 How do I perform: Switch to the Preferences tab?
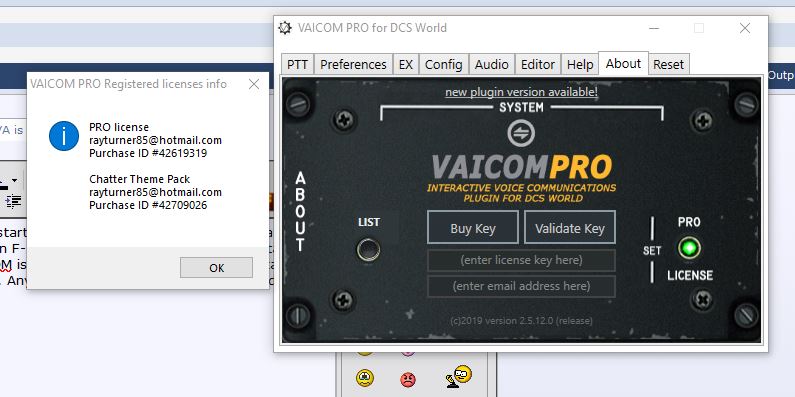pos(353,64)
